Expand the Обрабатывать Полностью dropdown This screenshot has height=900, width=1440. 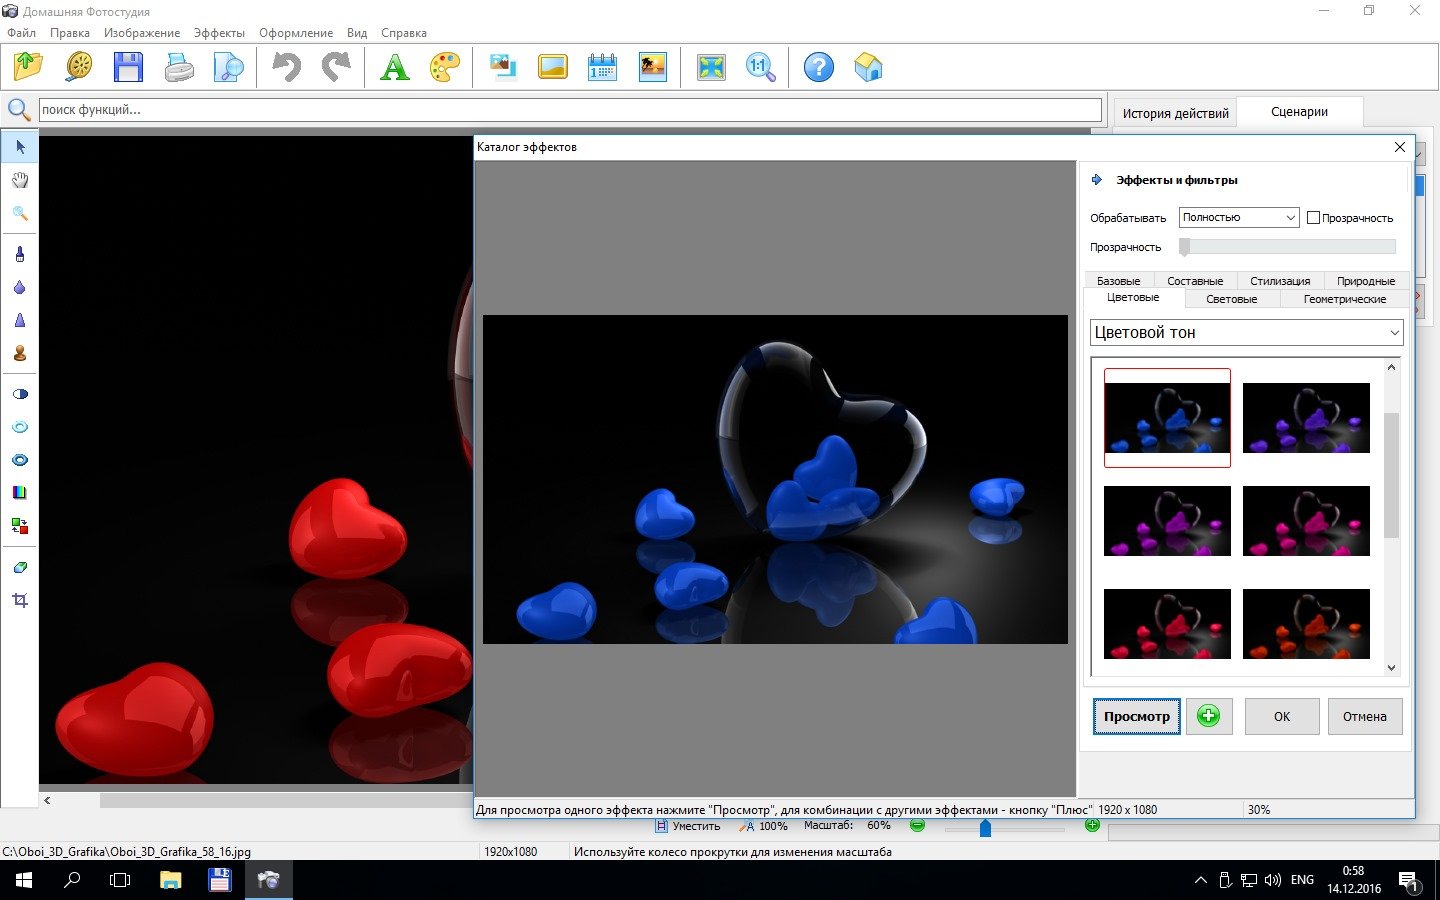pyautogui.click(x=1238, y=217)
